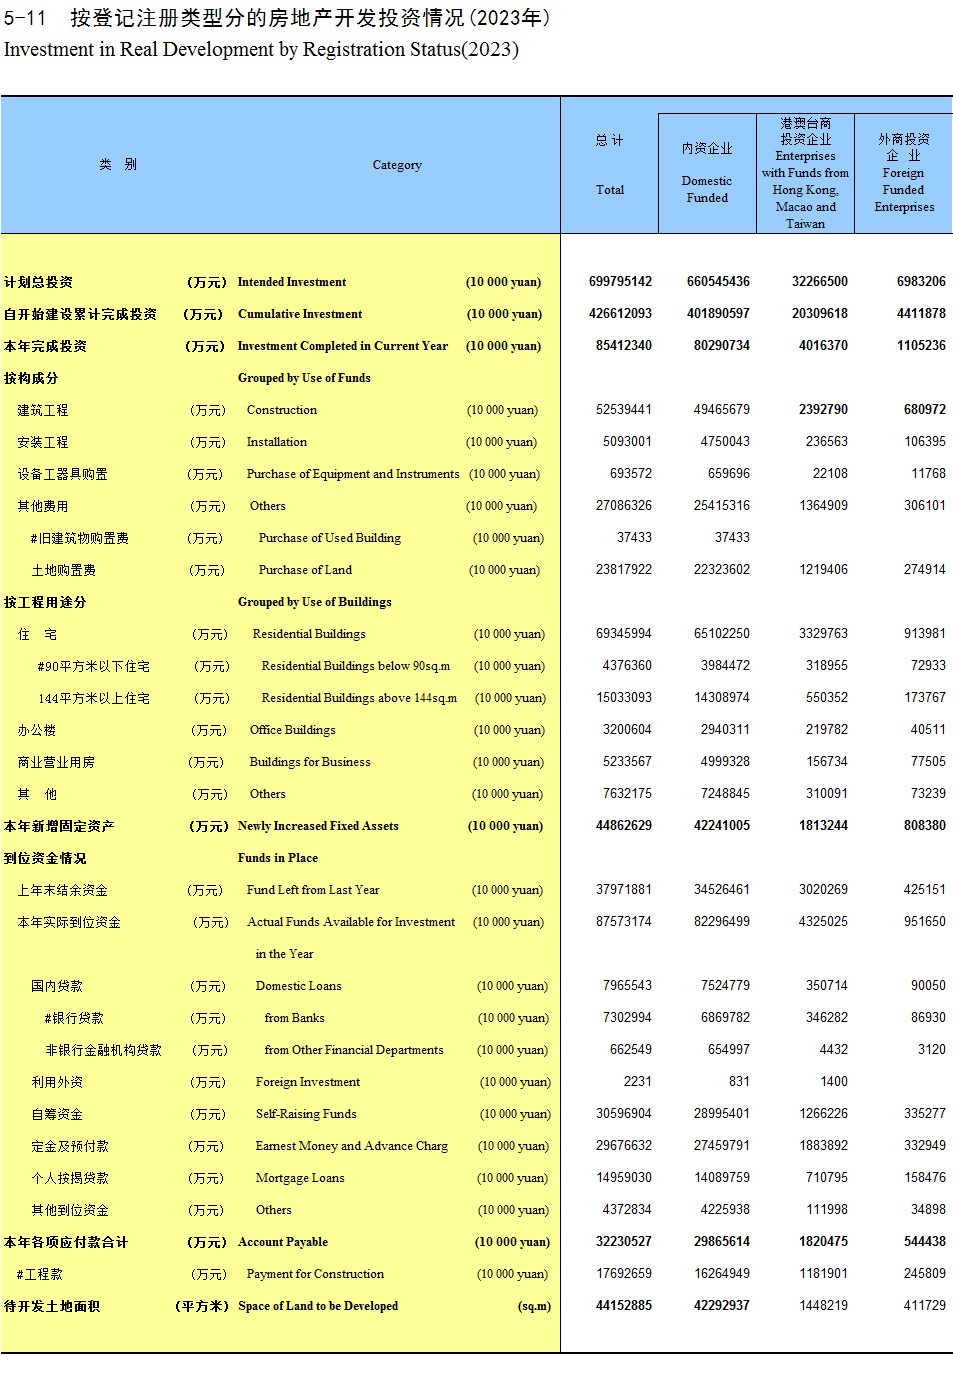Click the 'Construction' row label
The width and height of the screenshot is (953, 1386).
(282, 410)
